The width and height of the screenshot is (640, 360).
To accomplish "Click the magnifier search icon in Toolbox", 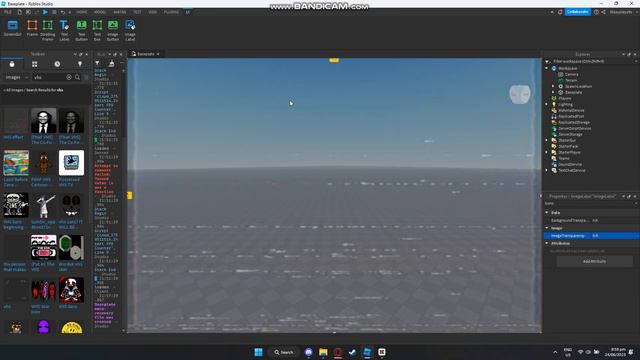I will [77, 77].
